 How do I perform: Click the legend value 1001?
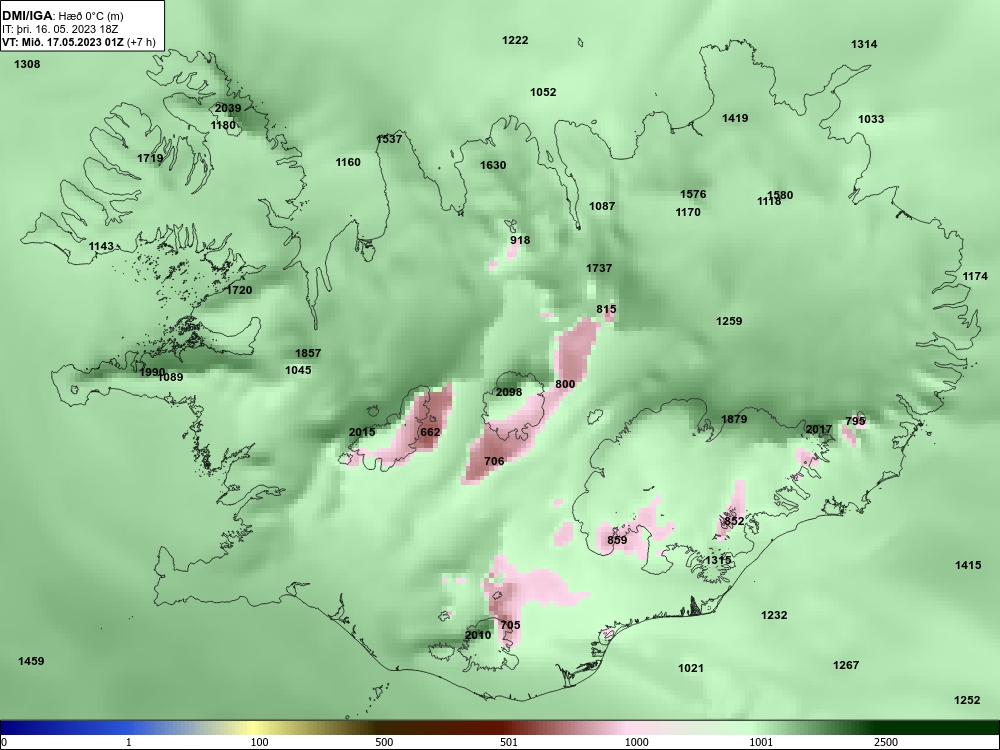click(x=761, y=742)
